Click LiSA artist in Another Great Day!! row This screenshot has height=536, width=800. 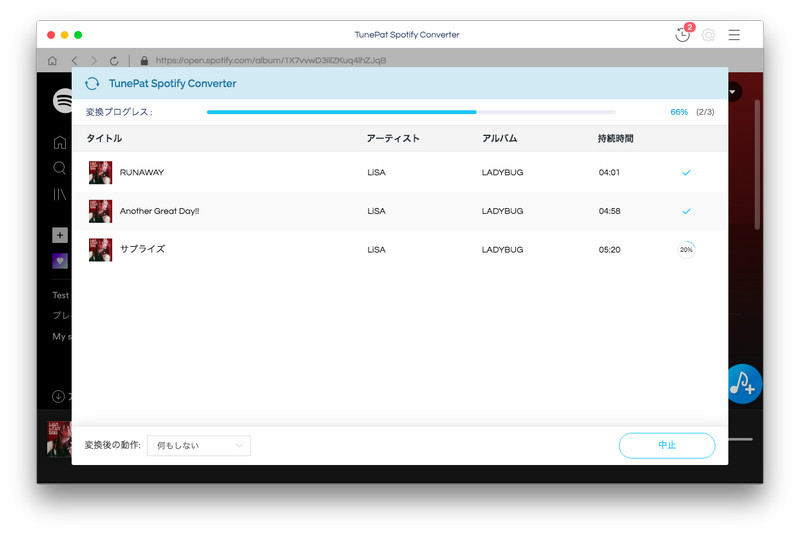[377, 211]
